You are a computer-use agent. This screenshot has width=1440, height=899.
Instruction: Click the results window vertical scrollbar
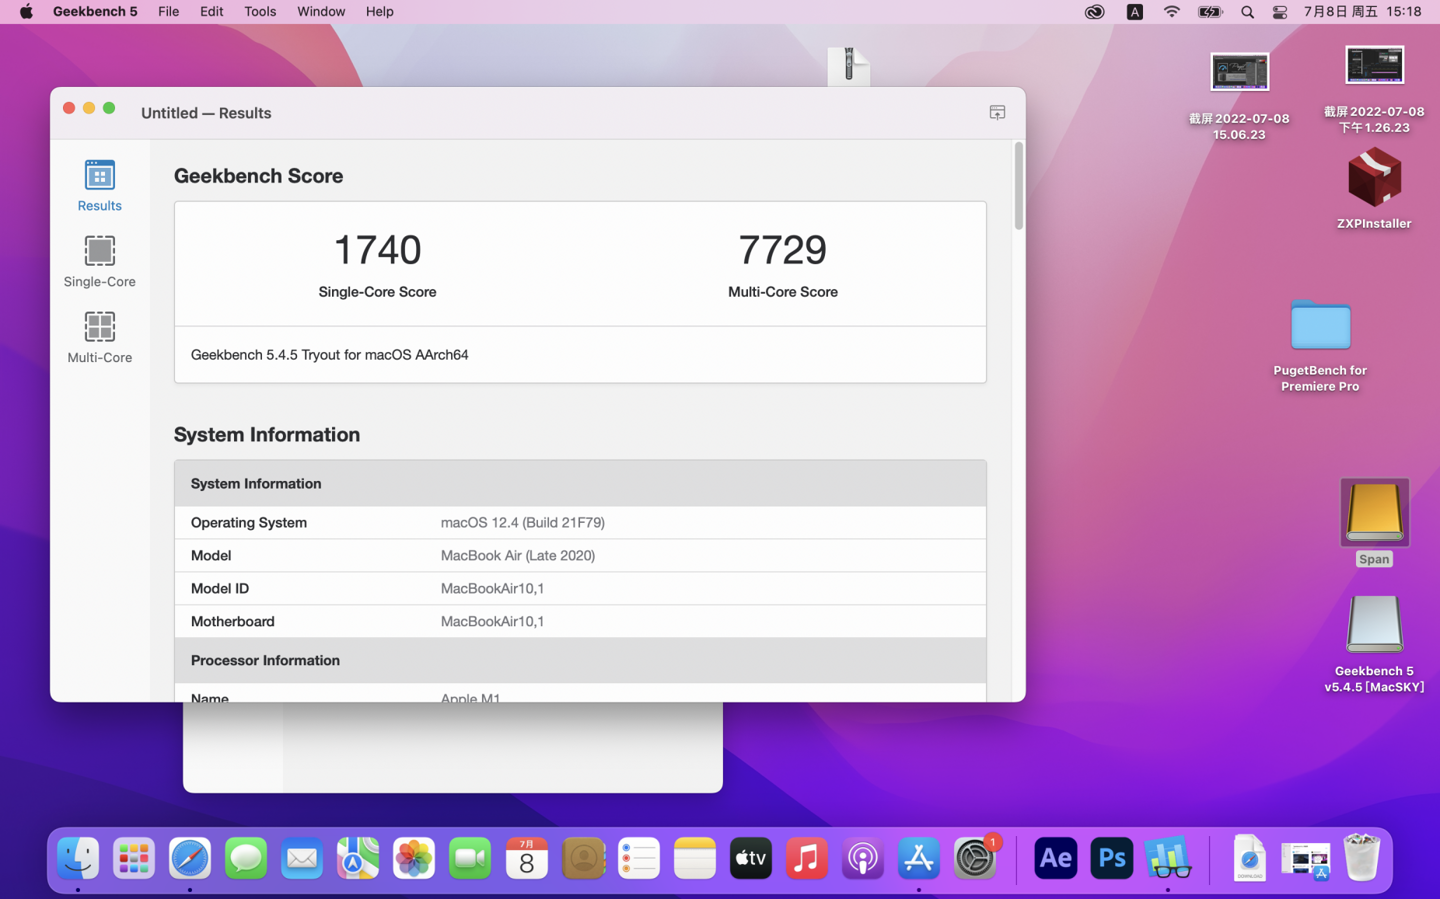[x=1018, y=186]
